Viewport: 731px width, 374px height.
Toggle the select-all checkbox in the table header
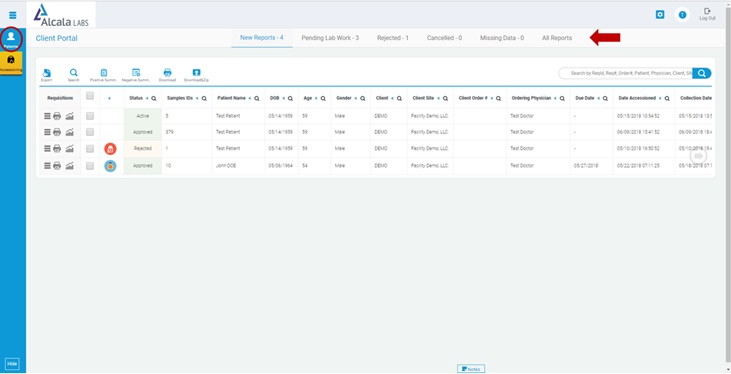point(90,96)
